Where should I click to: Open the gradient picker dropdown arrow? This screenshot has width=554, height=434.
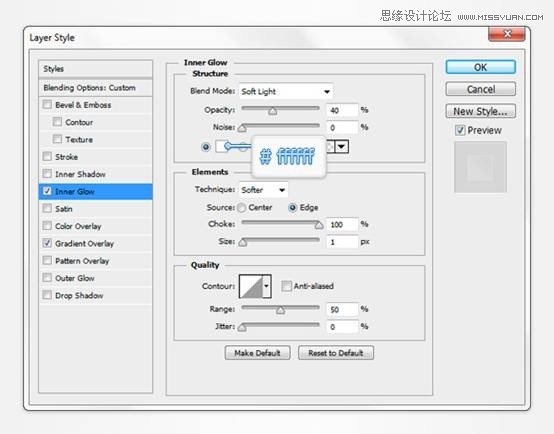tap(341, 146)
